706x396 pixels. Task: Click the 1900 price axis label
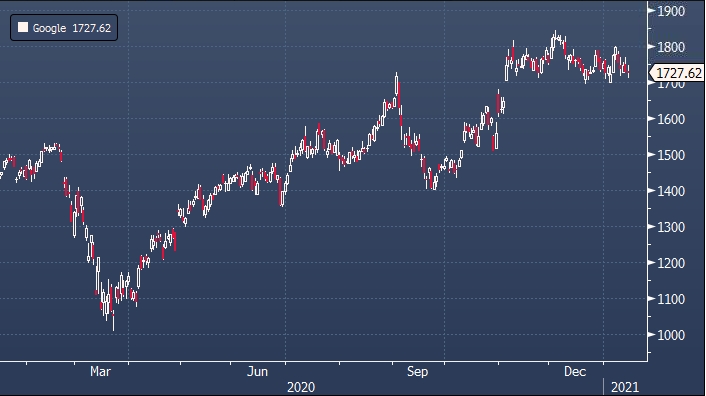(x=671, y=11)
